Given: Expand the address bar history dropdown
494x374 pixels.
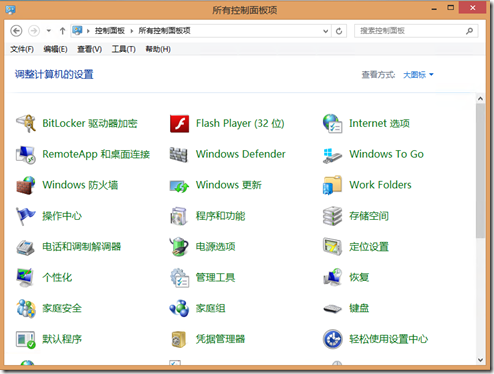Looking at the screenshot, I should pyautogui.click(x=326, y=31).
